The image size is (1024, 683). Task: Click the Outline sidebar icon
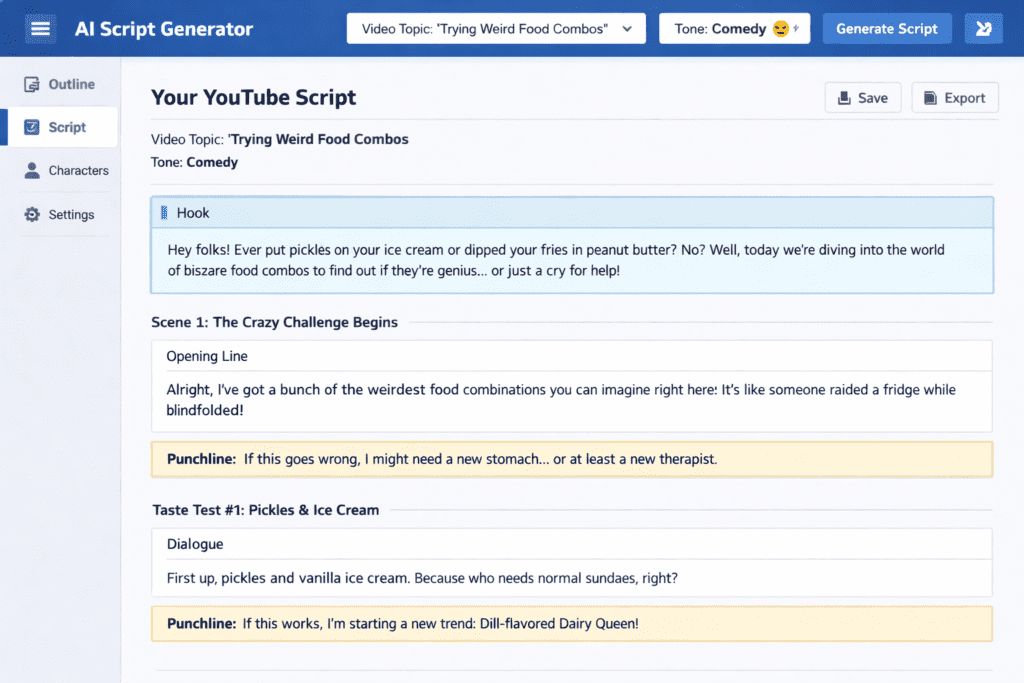[32, 85]
